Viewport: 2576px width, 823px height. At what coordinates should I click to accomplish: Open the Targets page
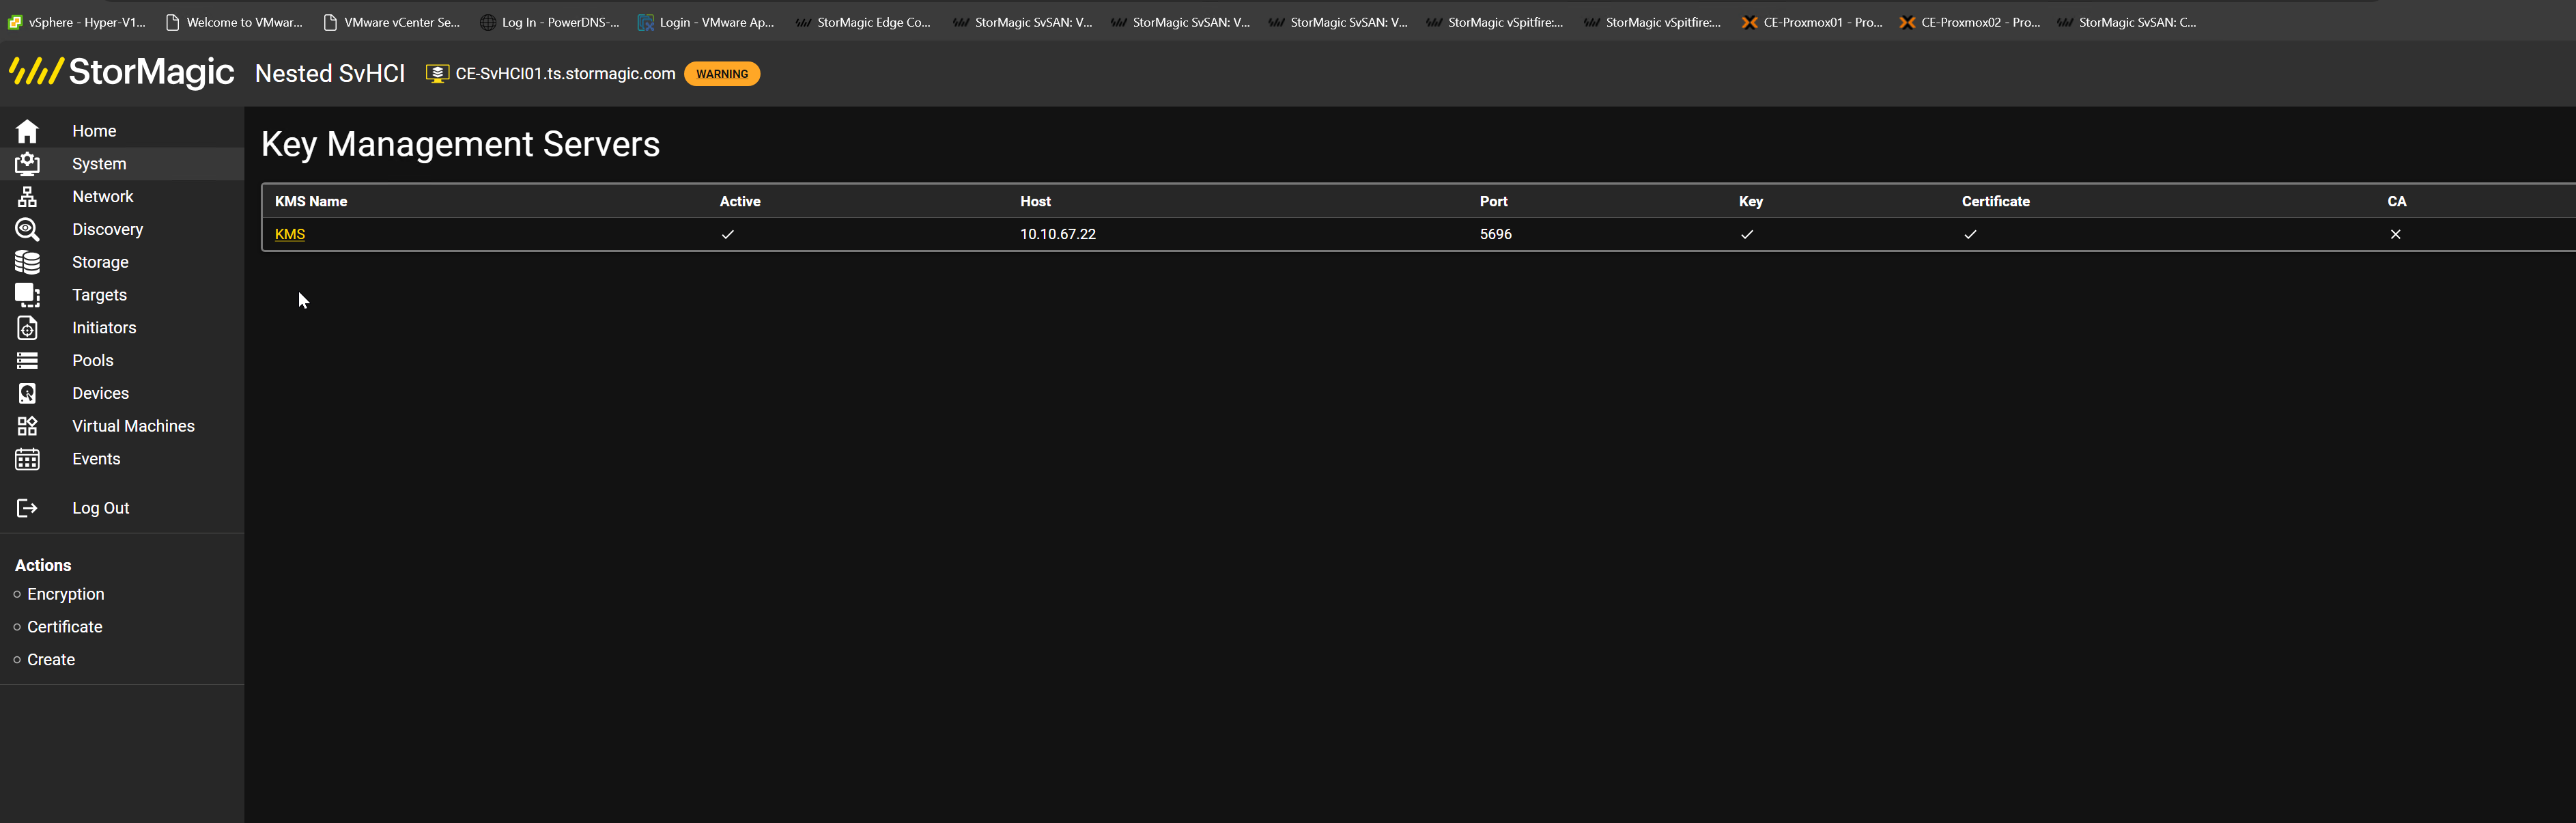pyautogui.click(x=99, y=295)
